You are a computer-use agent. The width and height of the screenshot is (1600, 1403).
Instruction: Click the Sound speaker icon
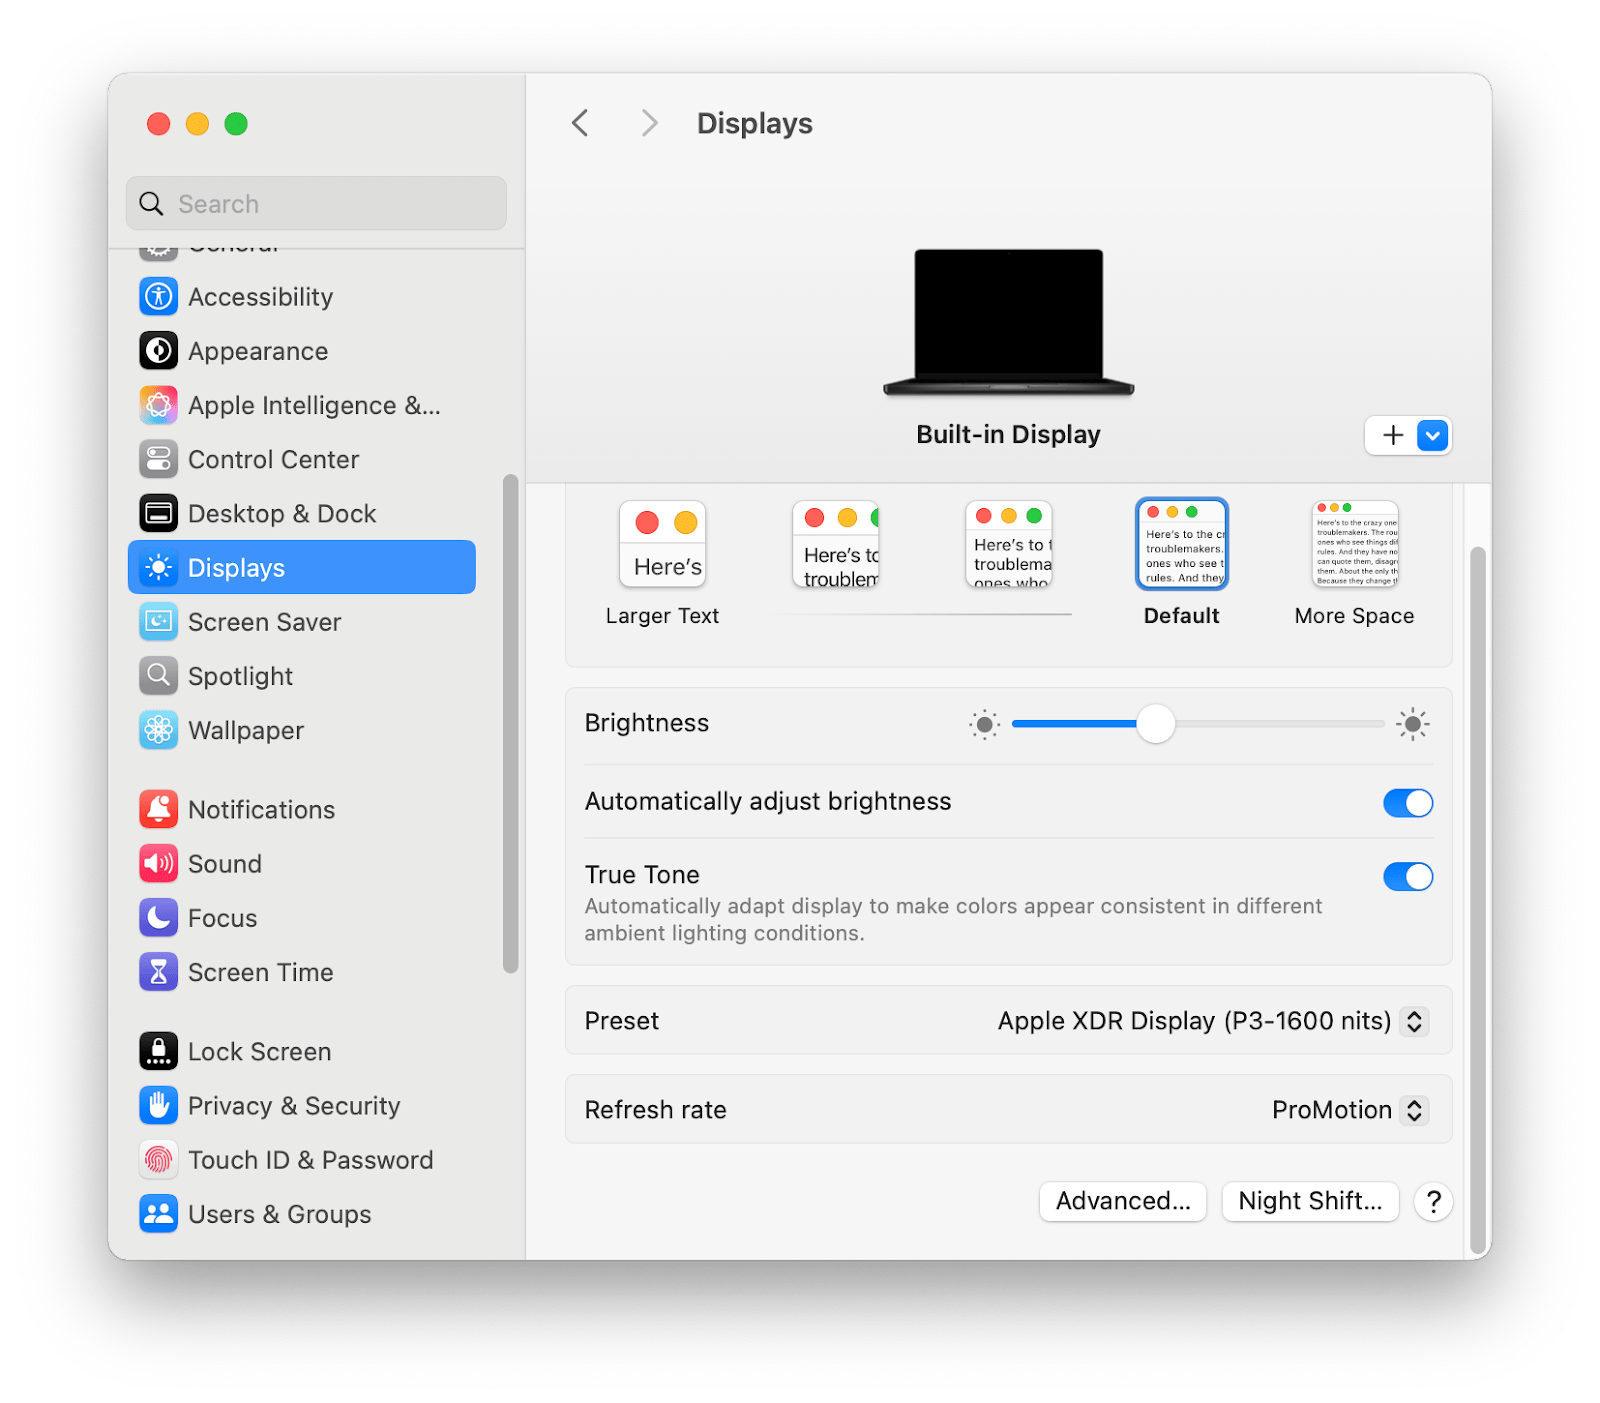[x=159, y=864]
